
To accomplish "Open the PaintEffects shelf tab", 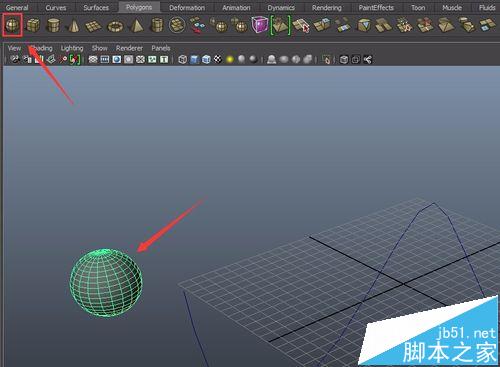I will pyautogui.click(x=376, y=7).
